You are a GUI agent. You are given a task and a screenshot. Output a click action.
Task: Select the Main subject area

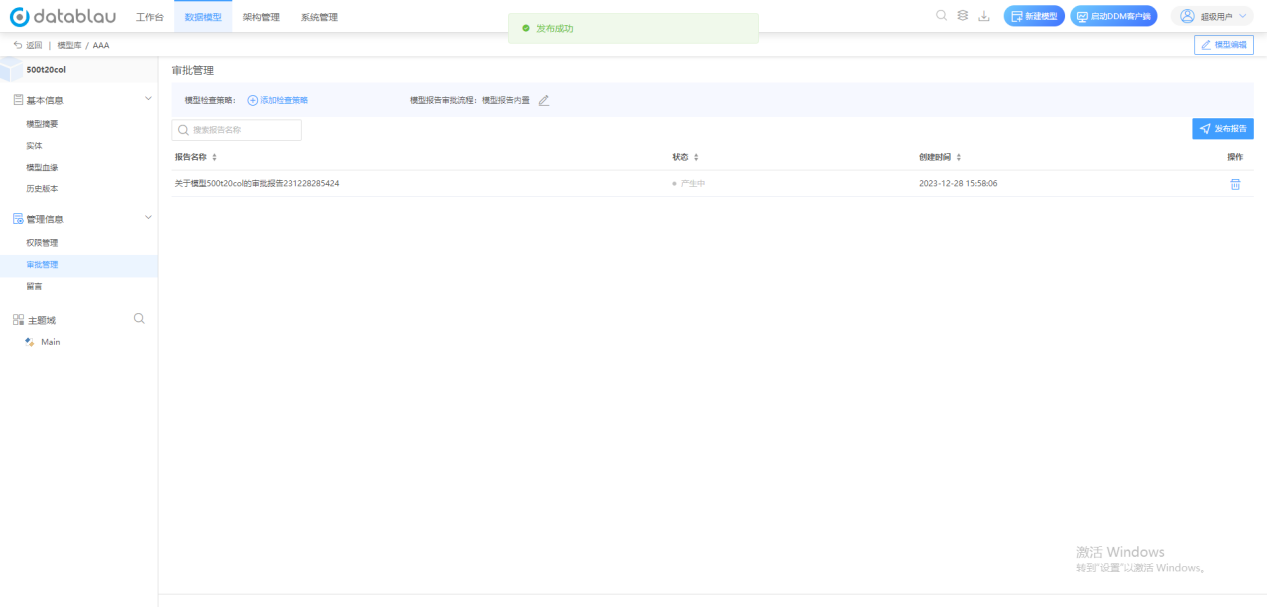50,342
